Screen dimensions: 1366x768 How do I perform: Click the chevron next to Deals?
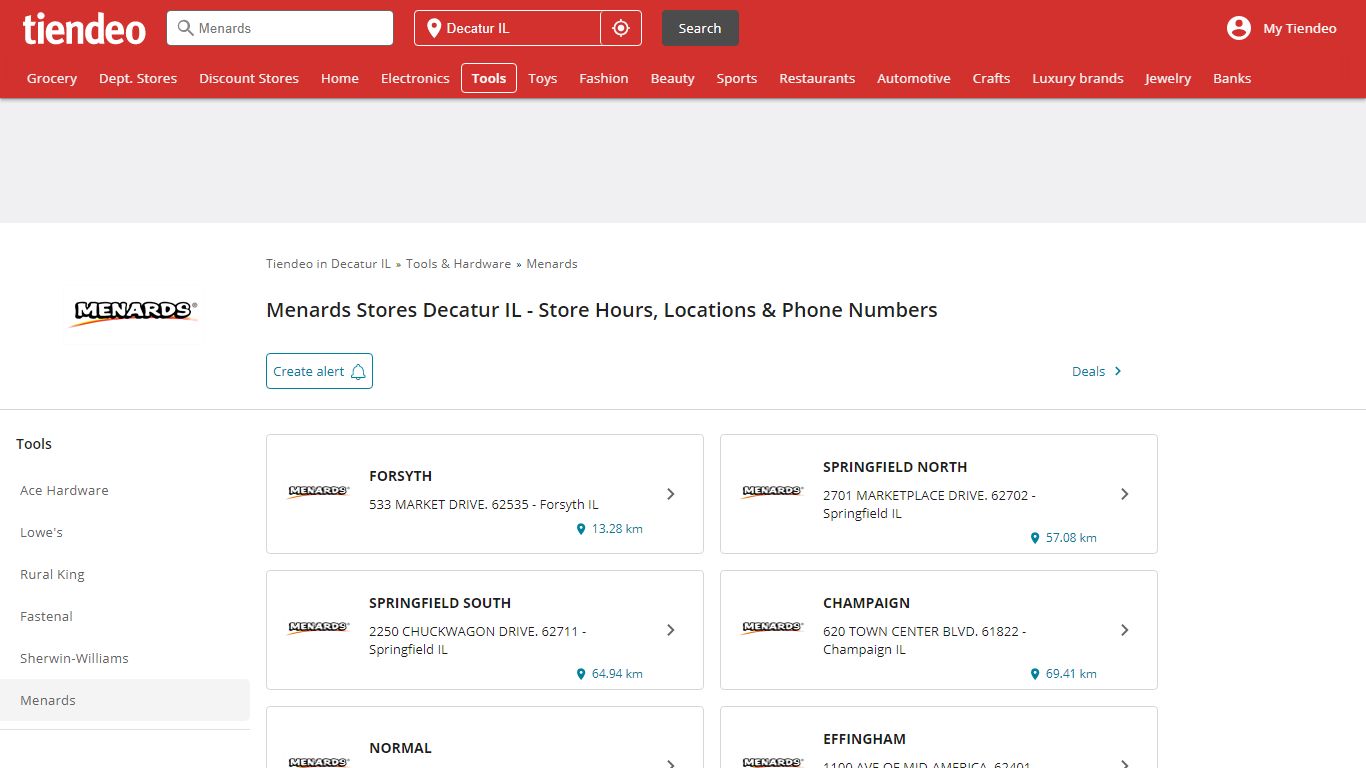click(x=1118, y=371)
